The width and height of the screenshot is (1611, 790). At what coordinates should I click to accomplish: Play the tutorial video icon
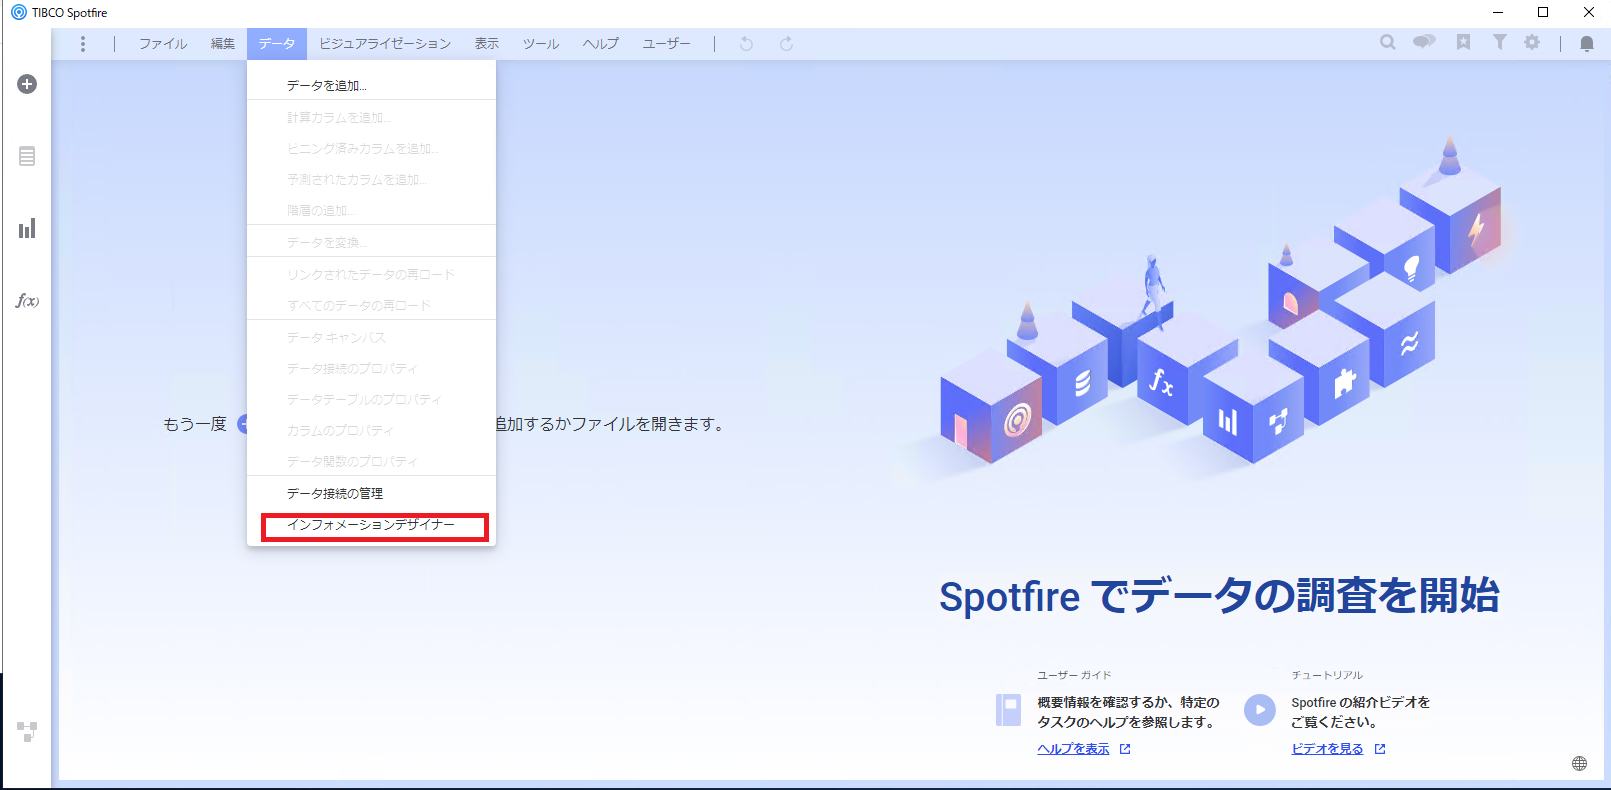[x=1260, y=710]
